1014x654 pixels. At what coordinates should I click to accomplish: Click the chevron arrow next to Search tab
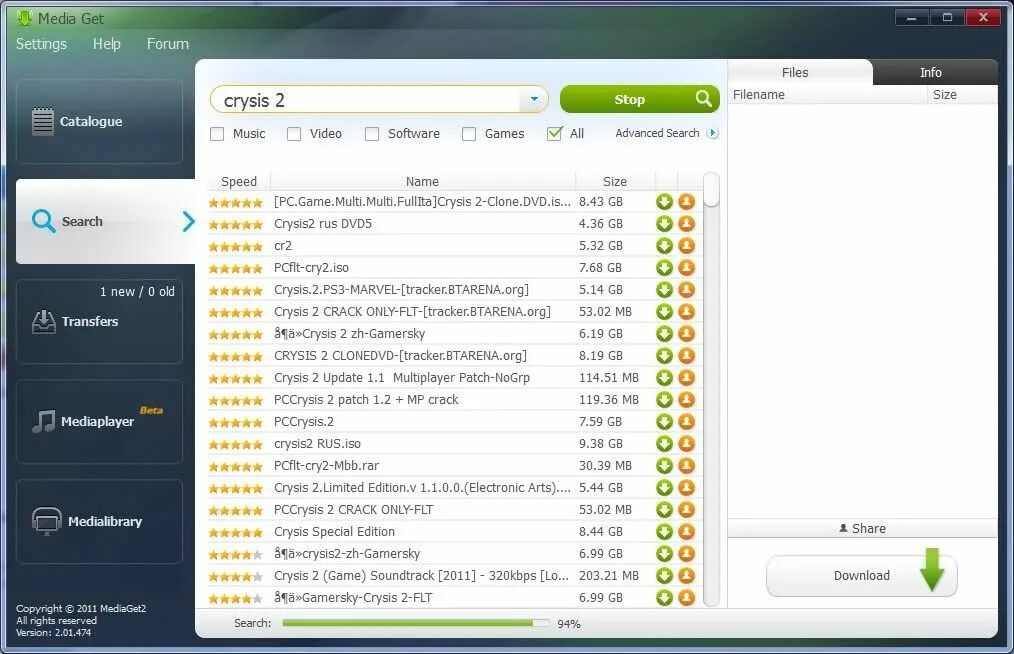(x=188, y=222)
